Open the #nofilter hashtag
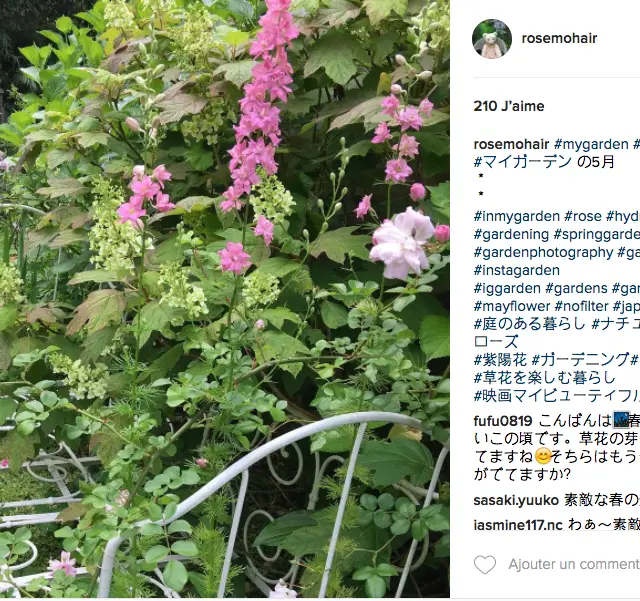 tap(582, 306)
